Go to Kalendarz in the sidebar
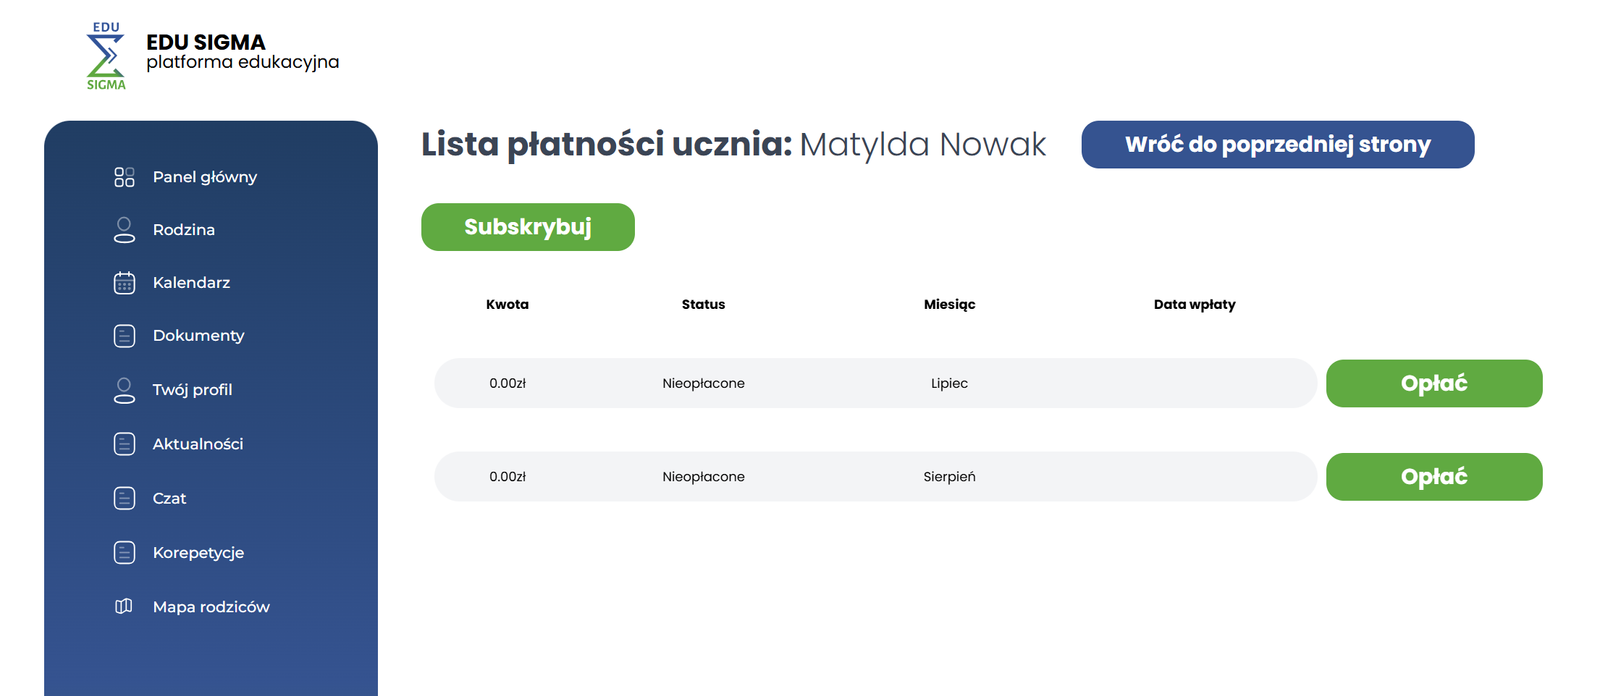Screen dimensions: 1600x696 191,283
